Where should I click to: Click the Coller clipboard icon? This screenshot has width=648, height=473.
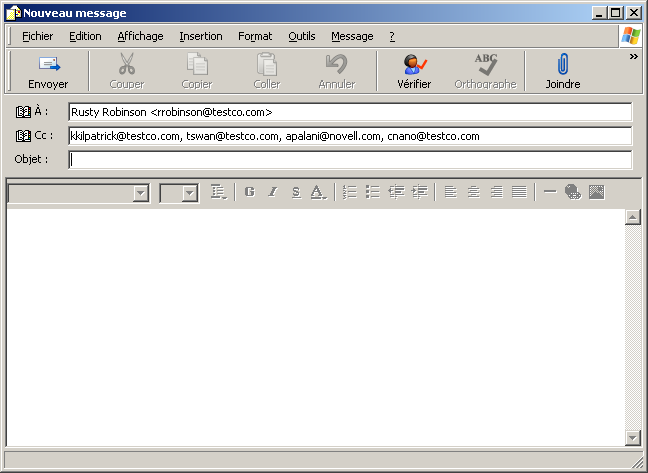(x=267, y=64)
